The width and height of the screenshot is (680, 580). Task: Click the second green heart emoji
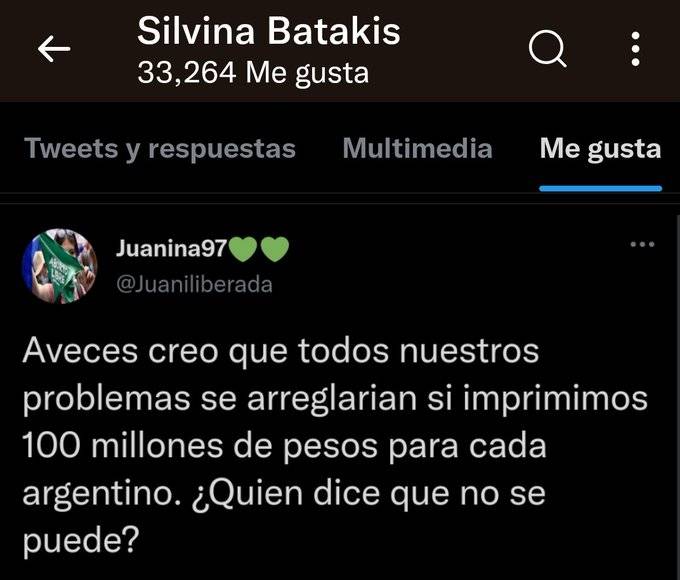(275, 249)
